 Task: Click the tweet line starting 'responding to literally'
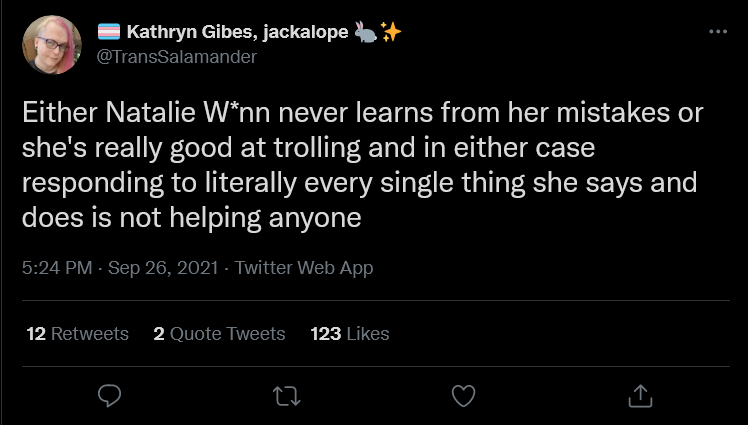[359, 183]
